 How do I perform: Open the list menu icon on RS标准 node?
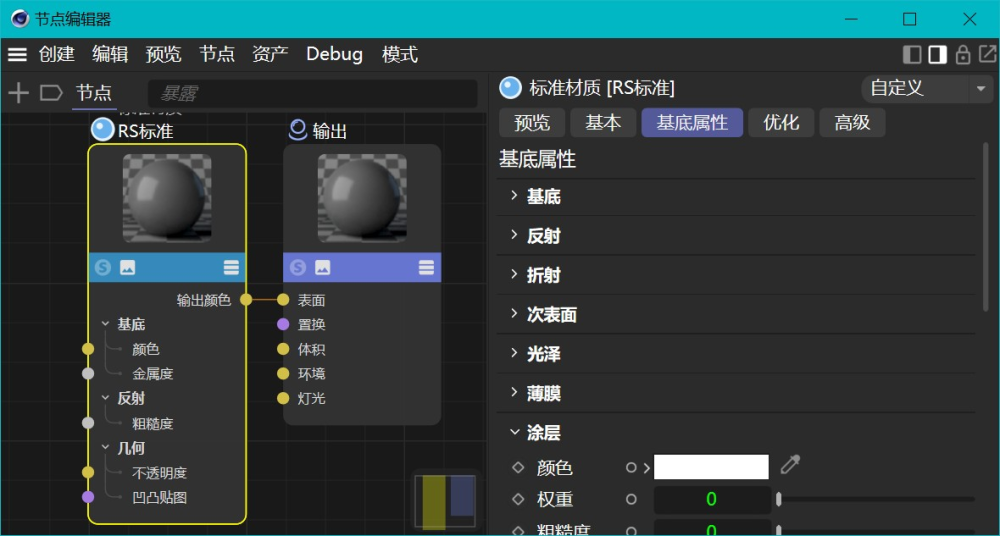[231, 267]
